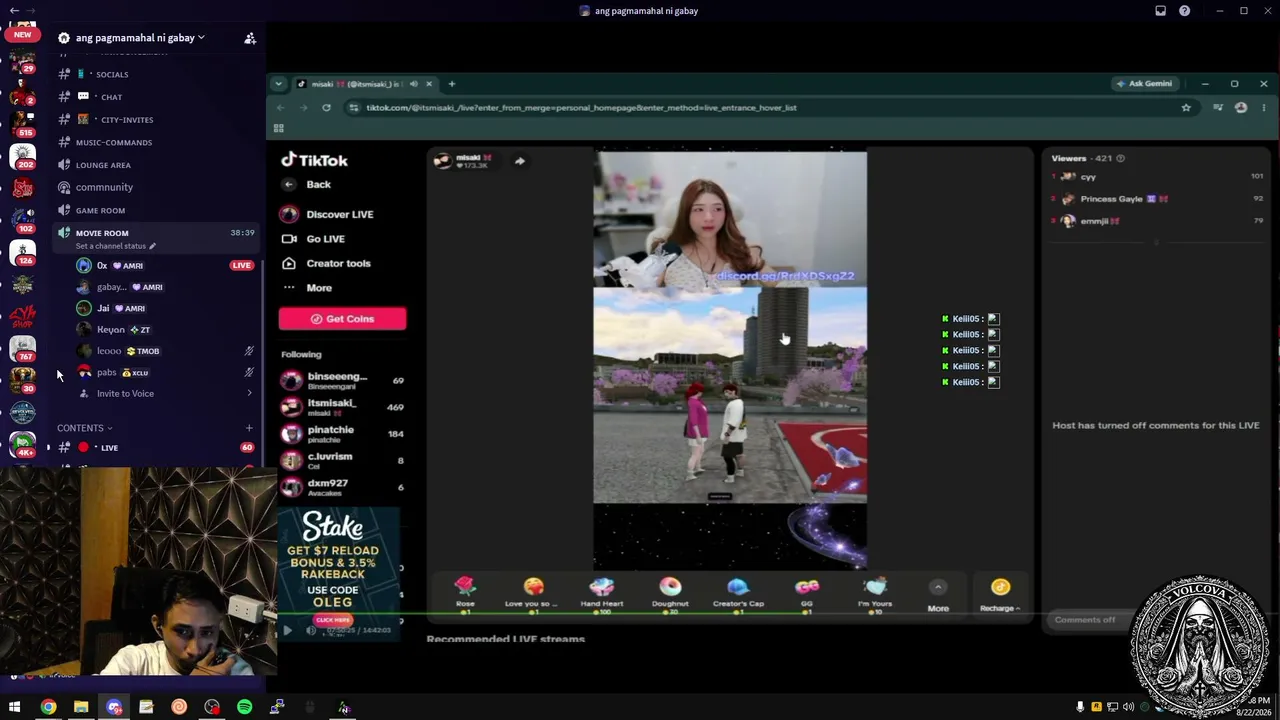The image size is (1280, 720).
Task: Toggle volume on the video player bar
Action: 311,630
